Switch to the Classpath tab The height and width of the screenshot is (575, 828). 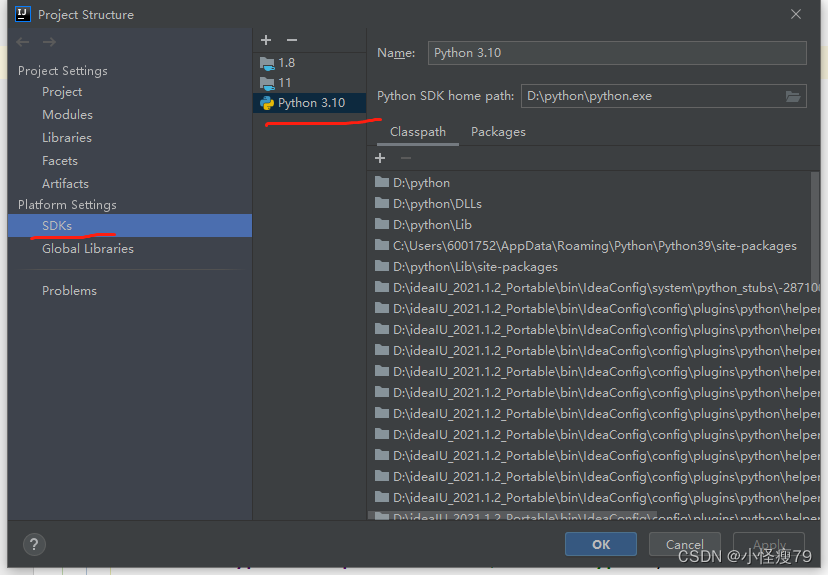pyautogui.click(x=418, y=132)
